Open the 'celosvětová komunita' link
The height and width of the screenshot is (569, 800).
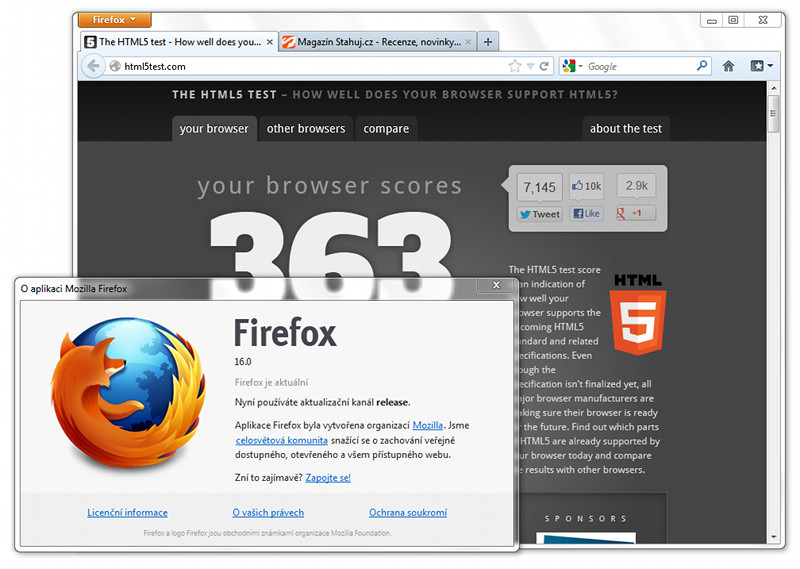282,440
